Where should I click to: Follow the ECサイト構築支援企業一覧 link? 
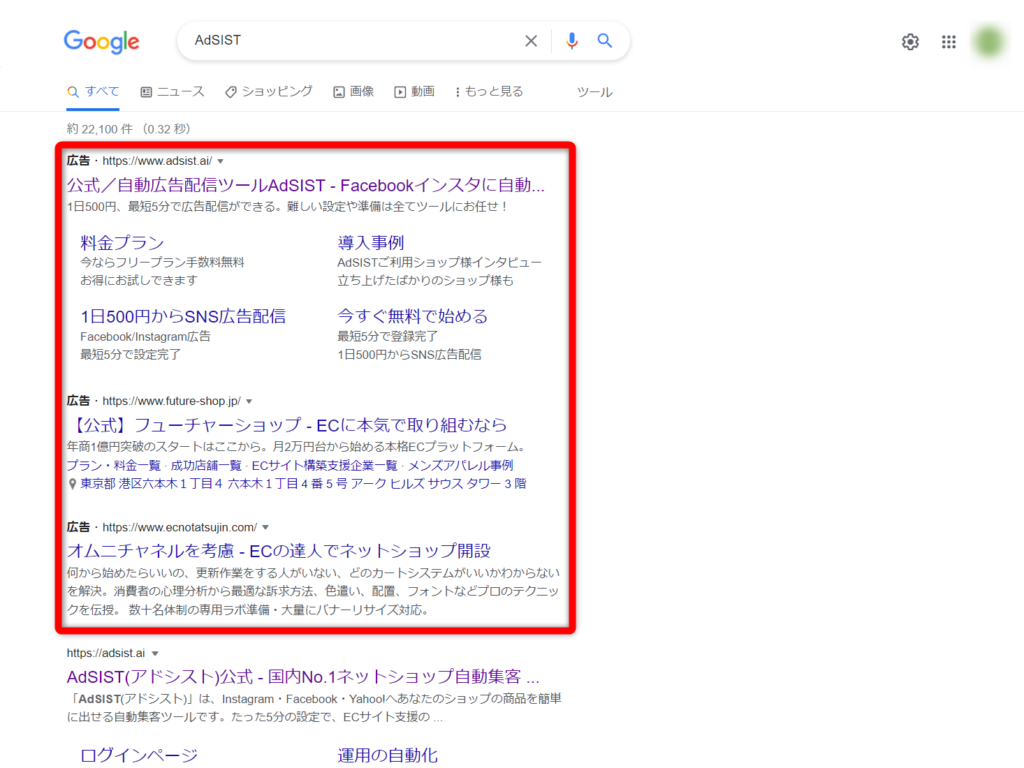point(325,466)
